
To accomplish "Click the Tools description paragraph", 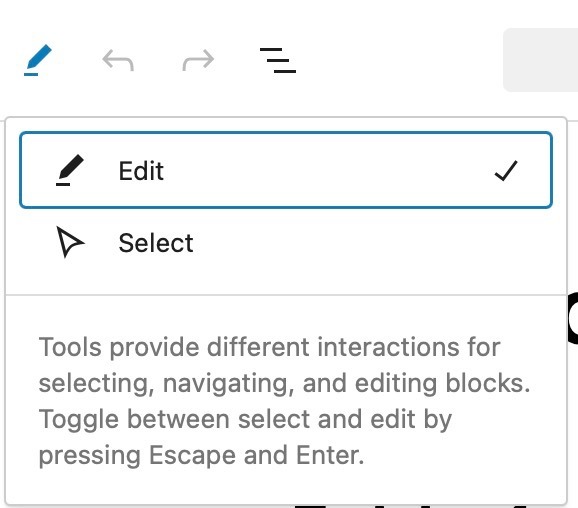I will coord(284,401).
